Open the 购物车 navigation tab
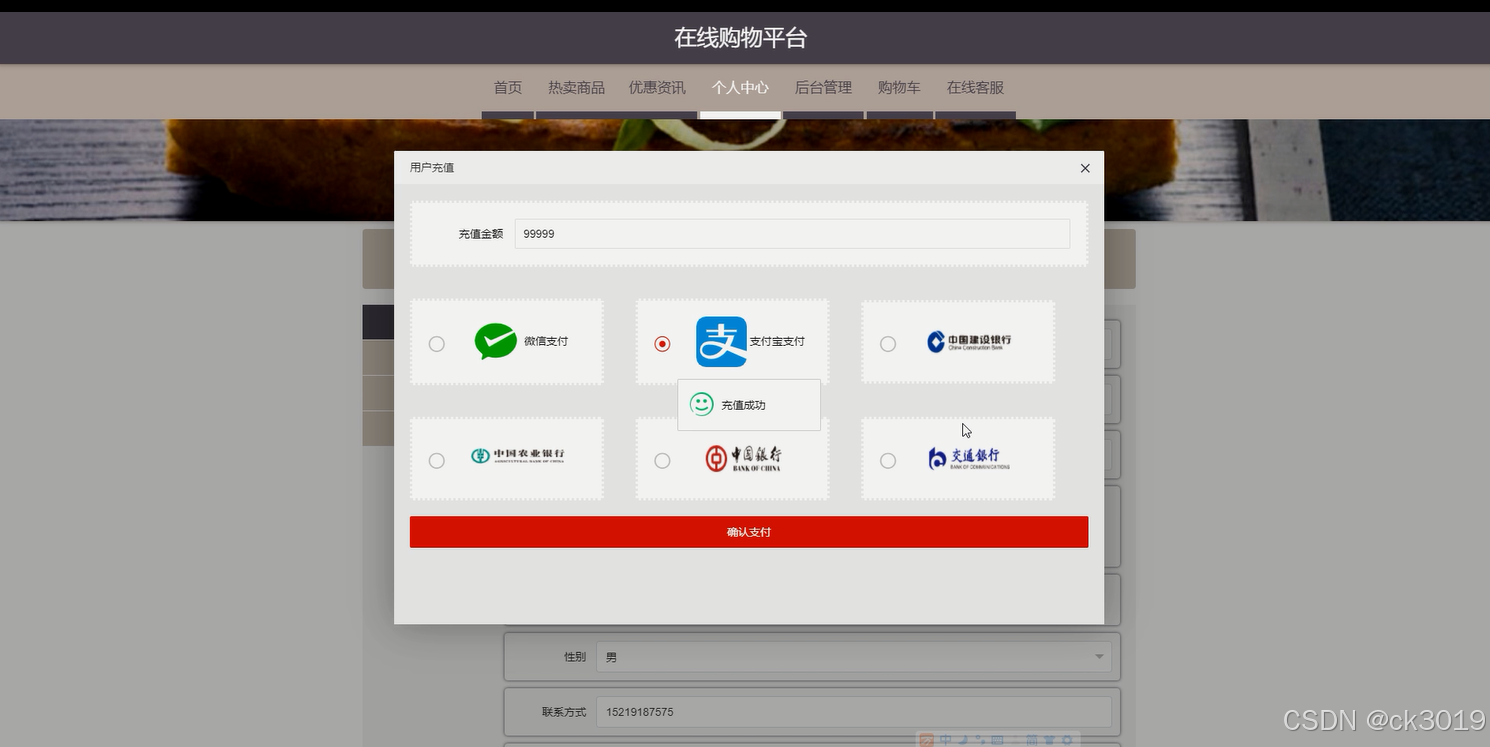Screen dimensions: 1490x747 (899, 88)
